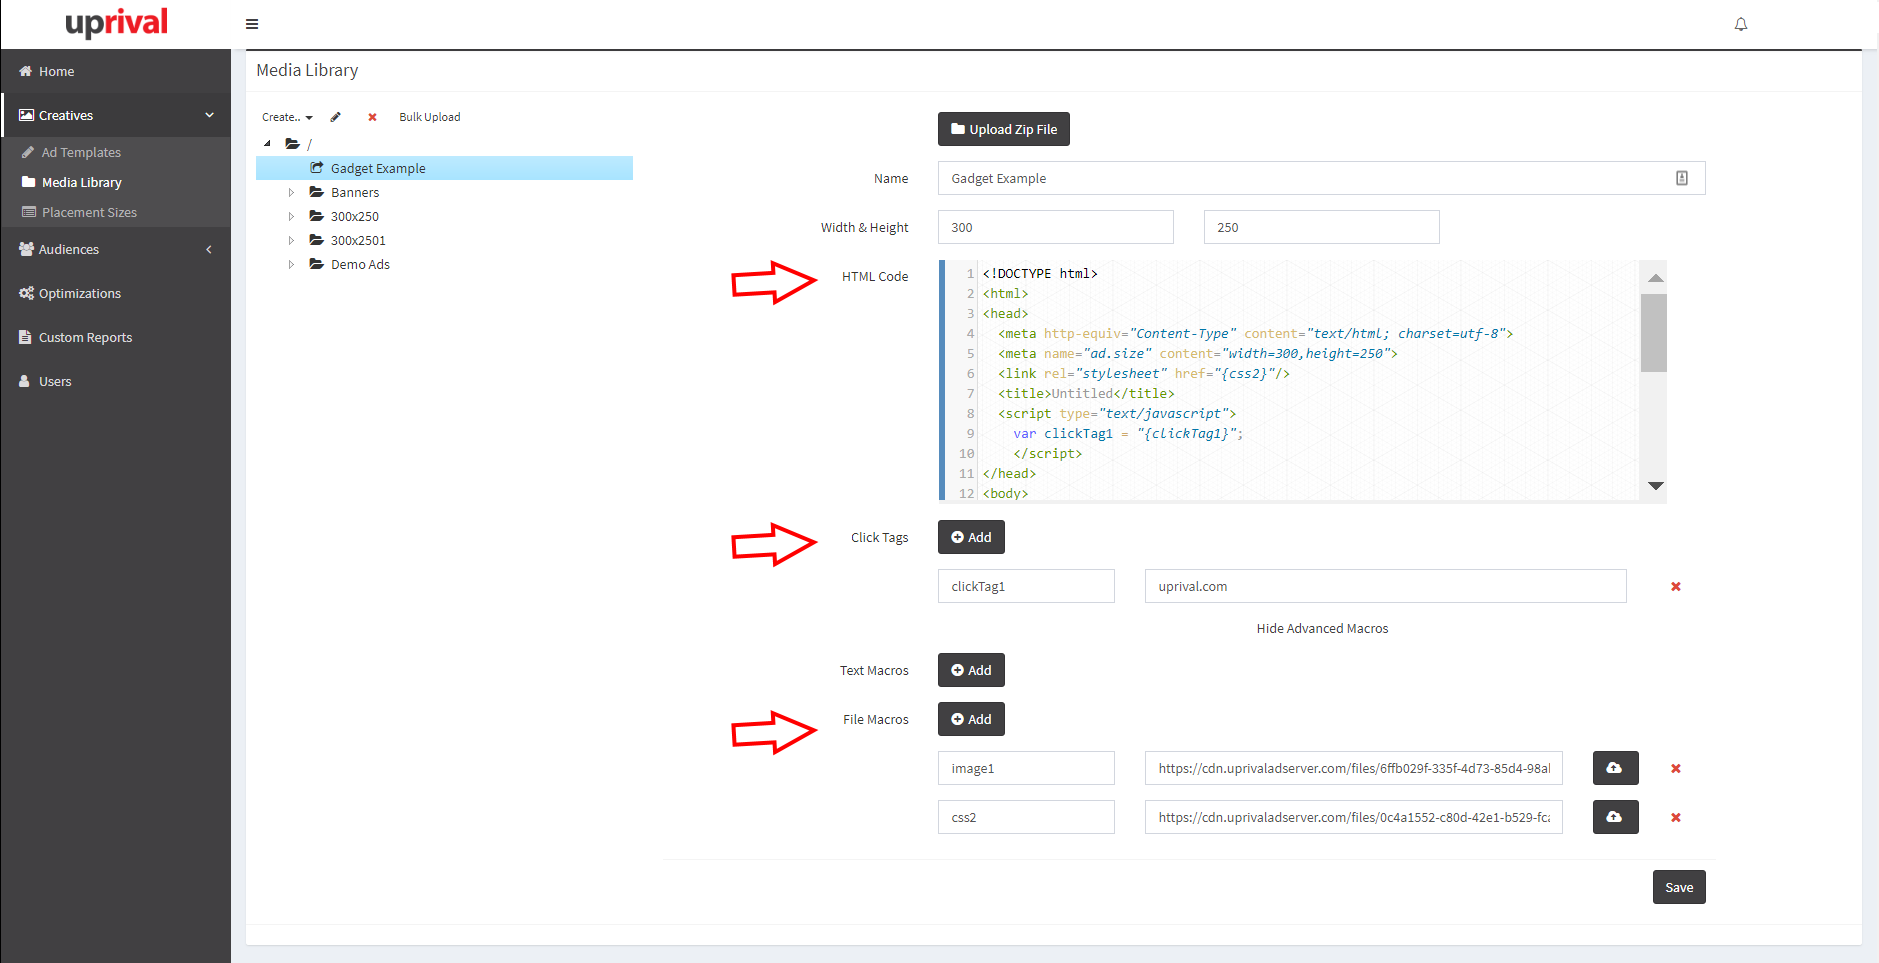
Task: Open the Home sidebar item
Action: (x=115, y=71)
